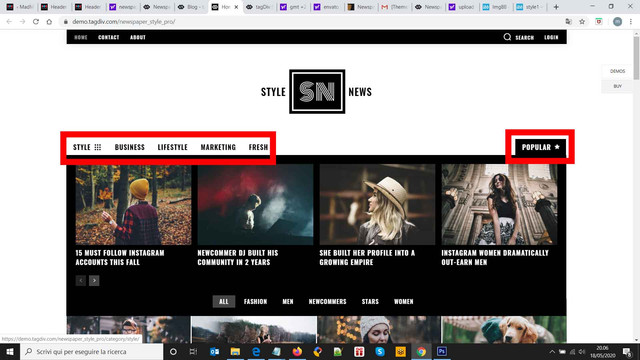This screenshot has width=640, height=360.
Task: Click the browser address bar URL
Action: tap(124, 22)
